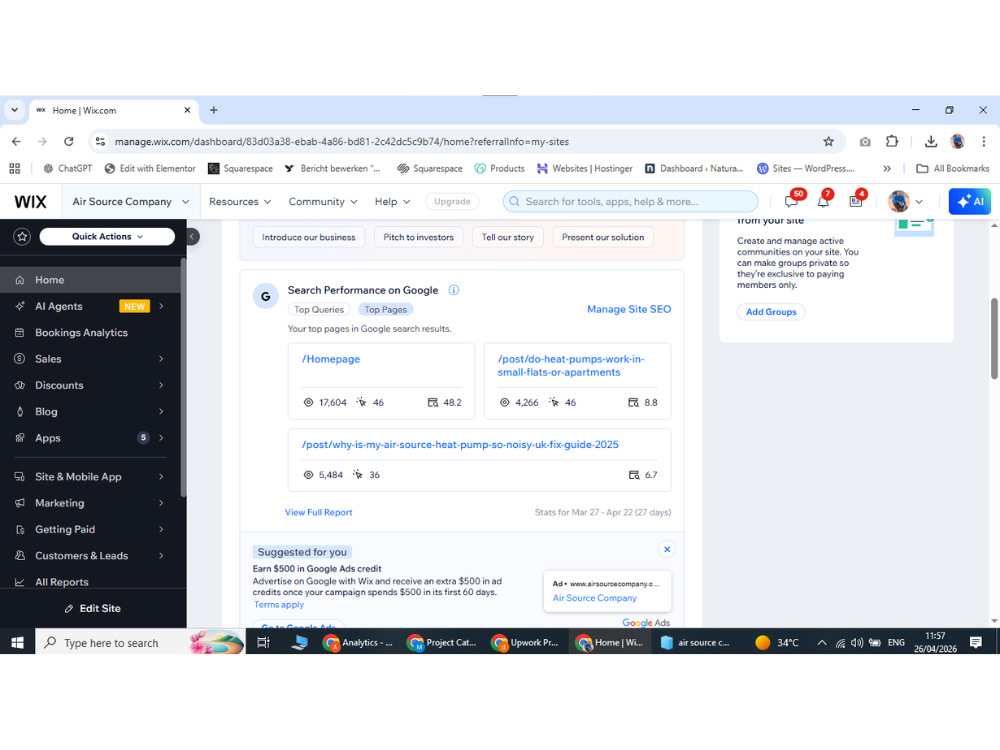Click the Google G icon in performance card

pos(266,296)
